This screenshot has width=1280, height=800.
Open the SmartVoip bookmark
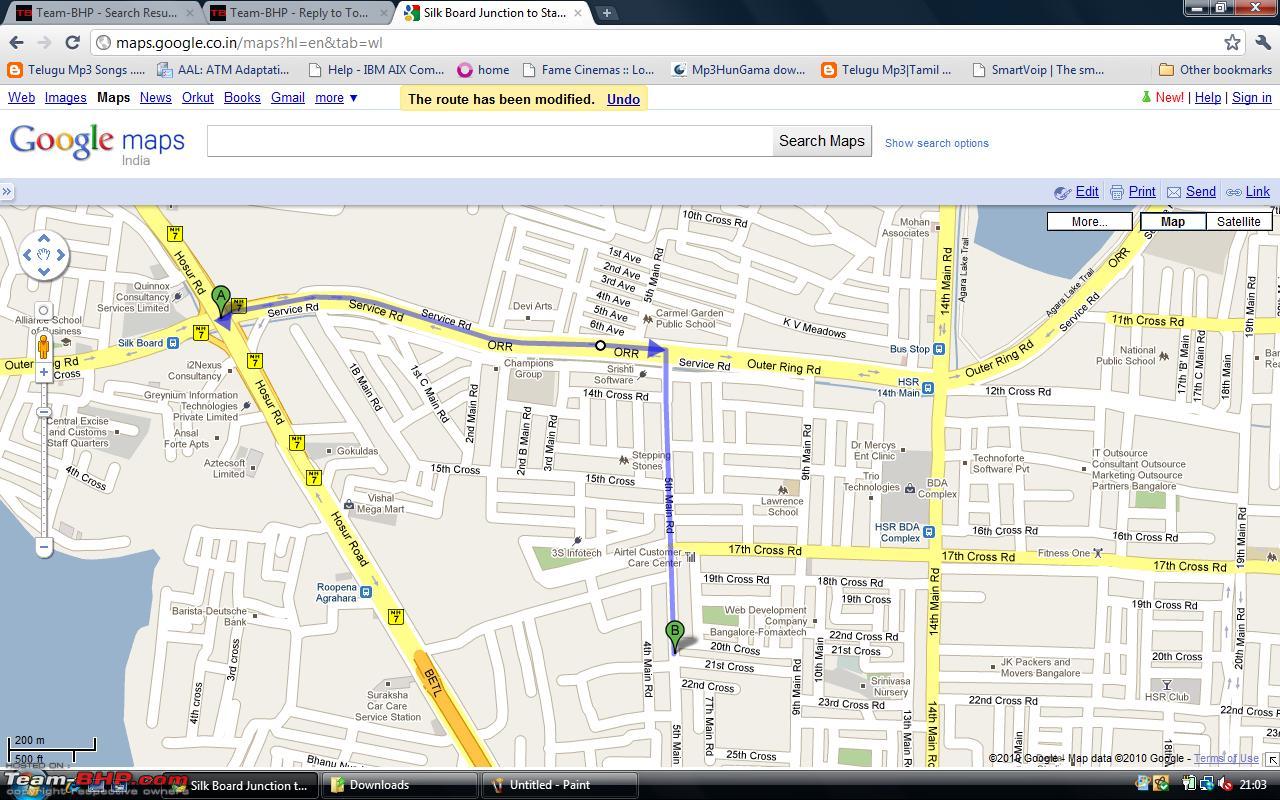point(1038,70)
